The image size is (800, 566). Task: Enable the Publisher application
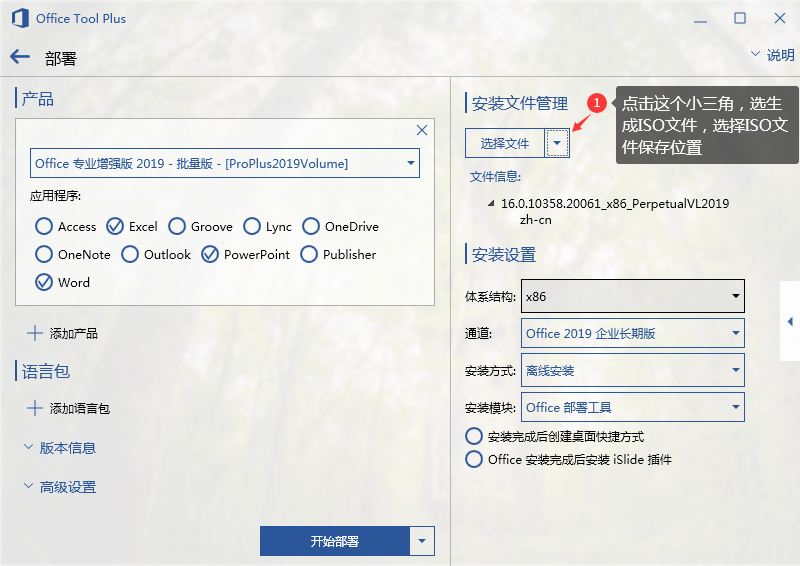coord(309,254)
